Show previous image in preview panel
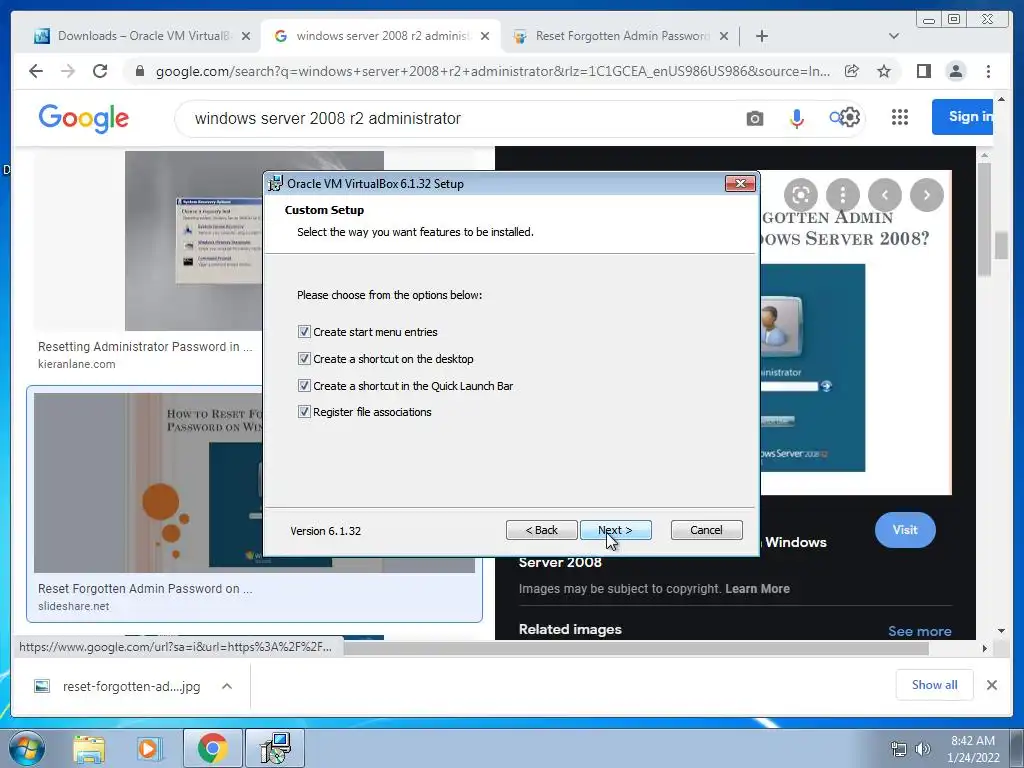 [885, 195]
